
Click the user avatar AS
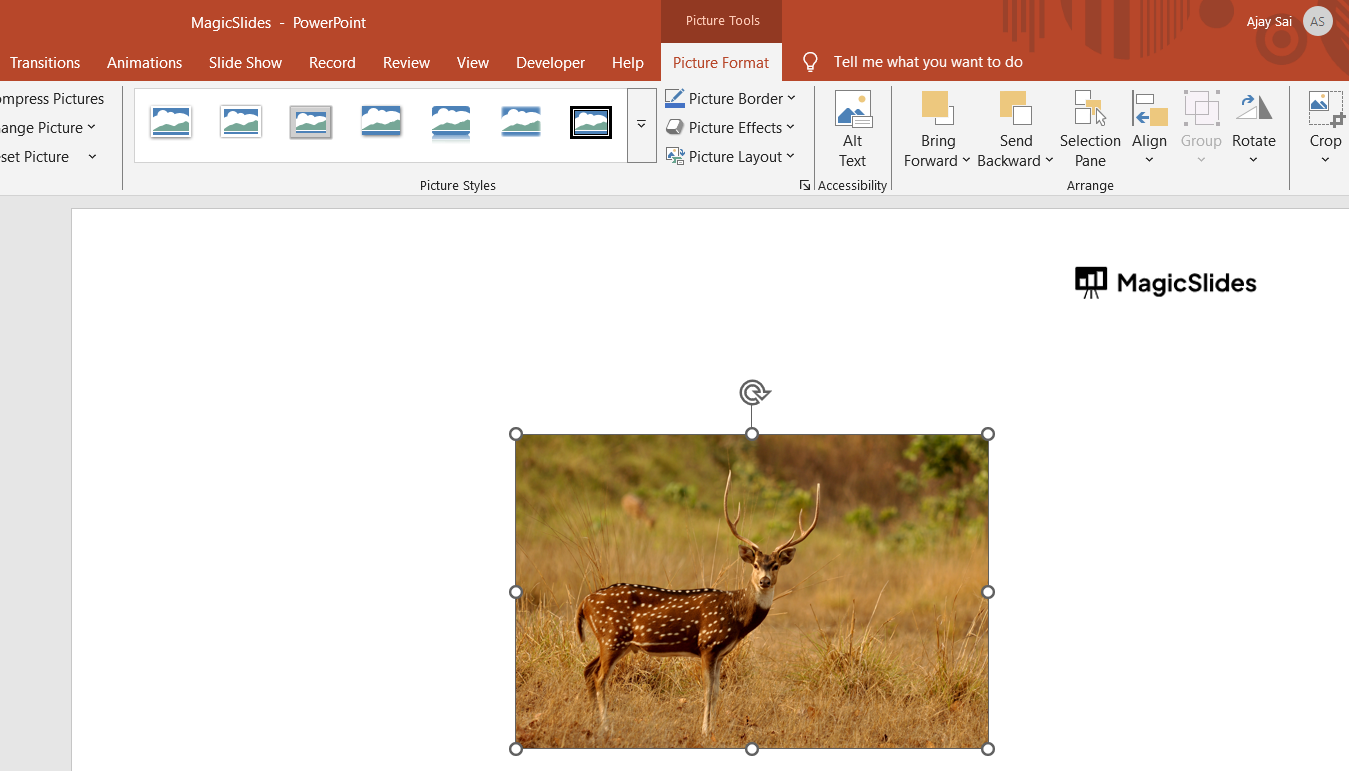[x=1318, y=21]
